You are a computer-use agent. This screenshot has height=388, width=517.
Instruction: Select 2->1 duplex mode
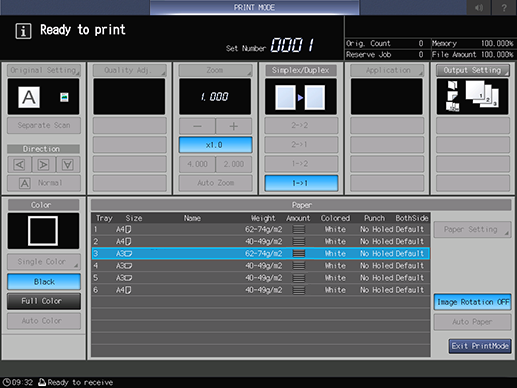pyautogui.click(x=301, y=145)
